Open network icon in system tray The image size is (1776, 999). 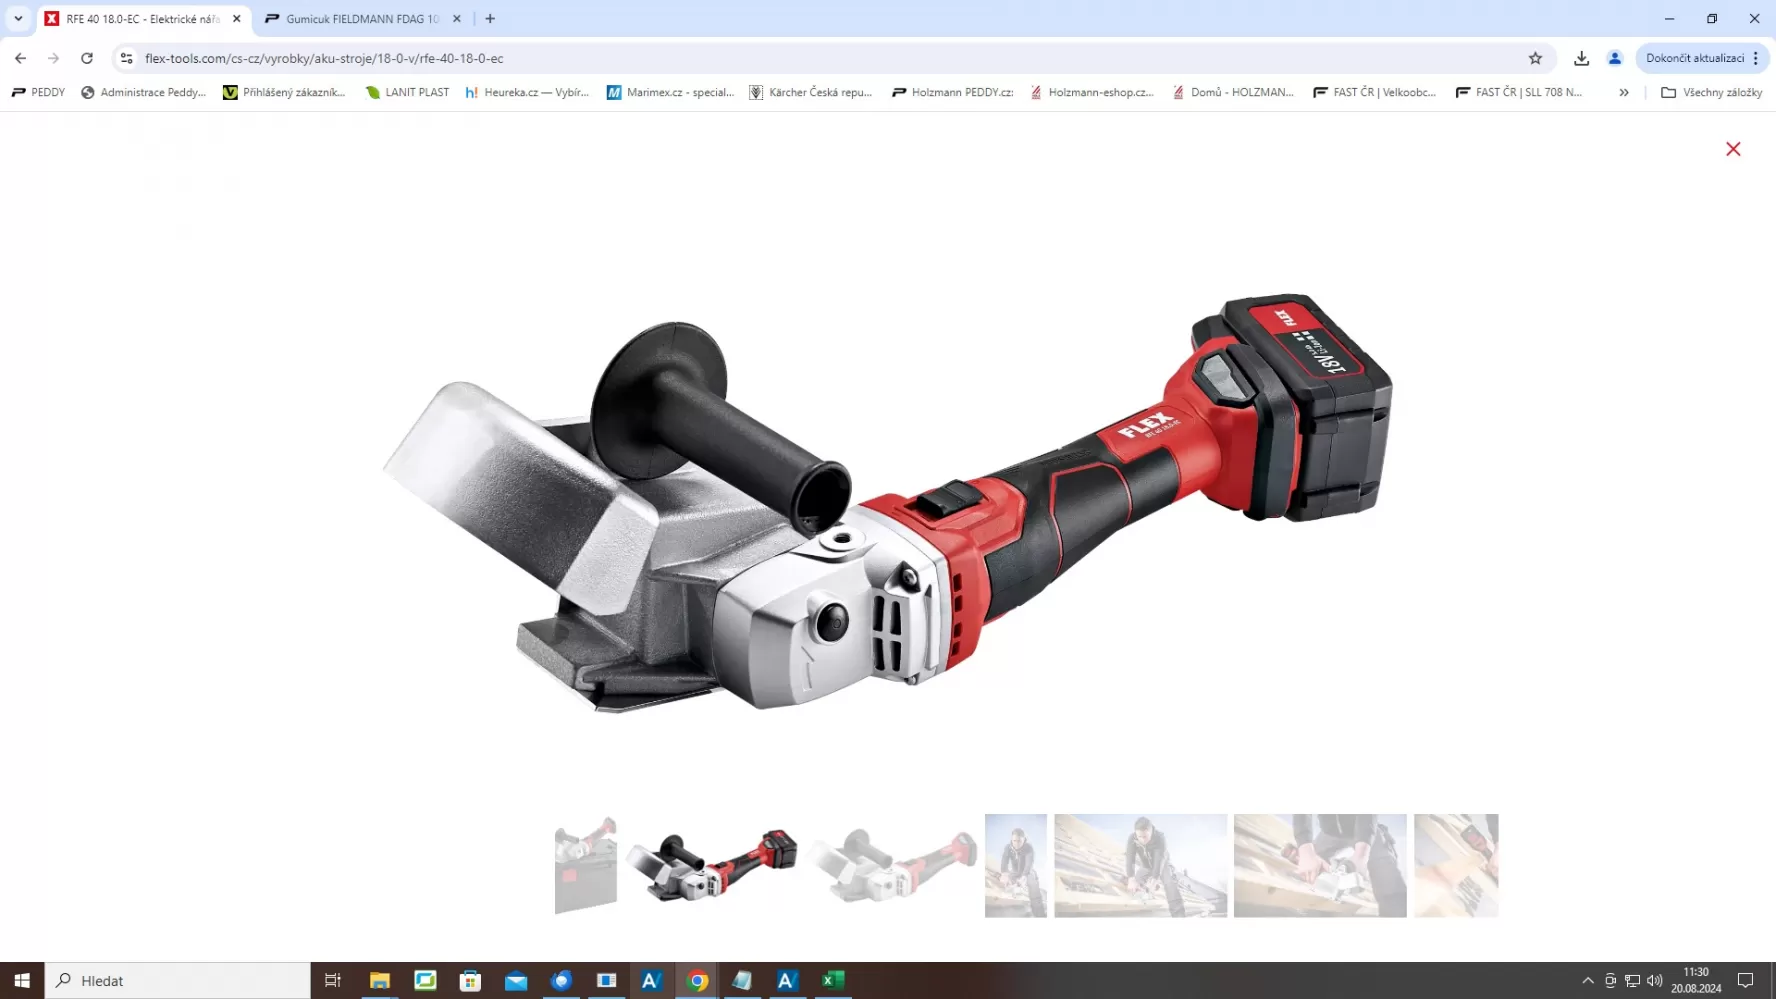[x=1632, y=981]
